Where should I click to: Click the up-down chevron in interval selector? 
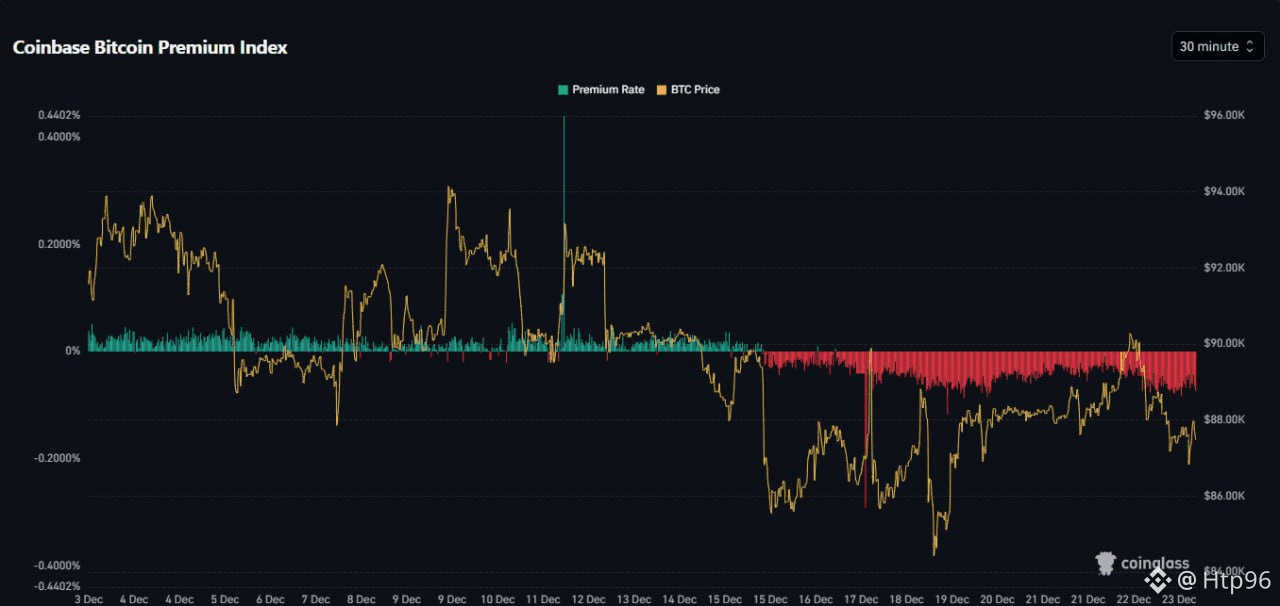[1250, 47]
